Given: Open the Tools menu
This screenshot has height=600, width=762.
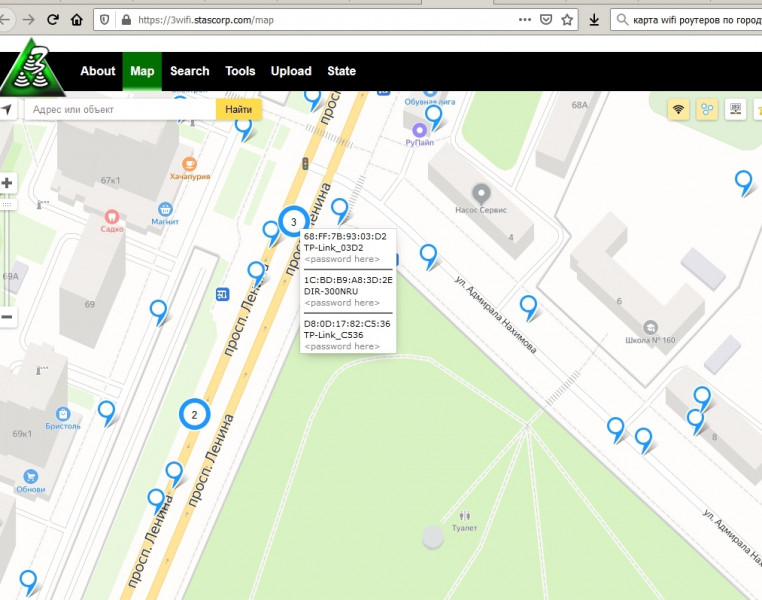Looking at the screenshot, I should point(240,71).
